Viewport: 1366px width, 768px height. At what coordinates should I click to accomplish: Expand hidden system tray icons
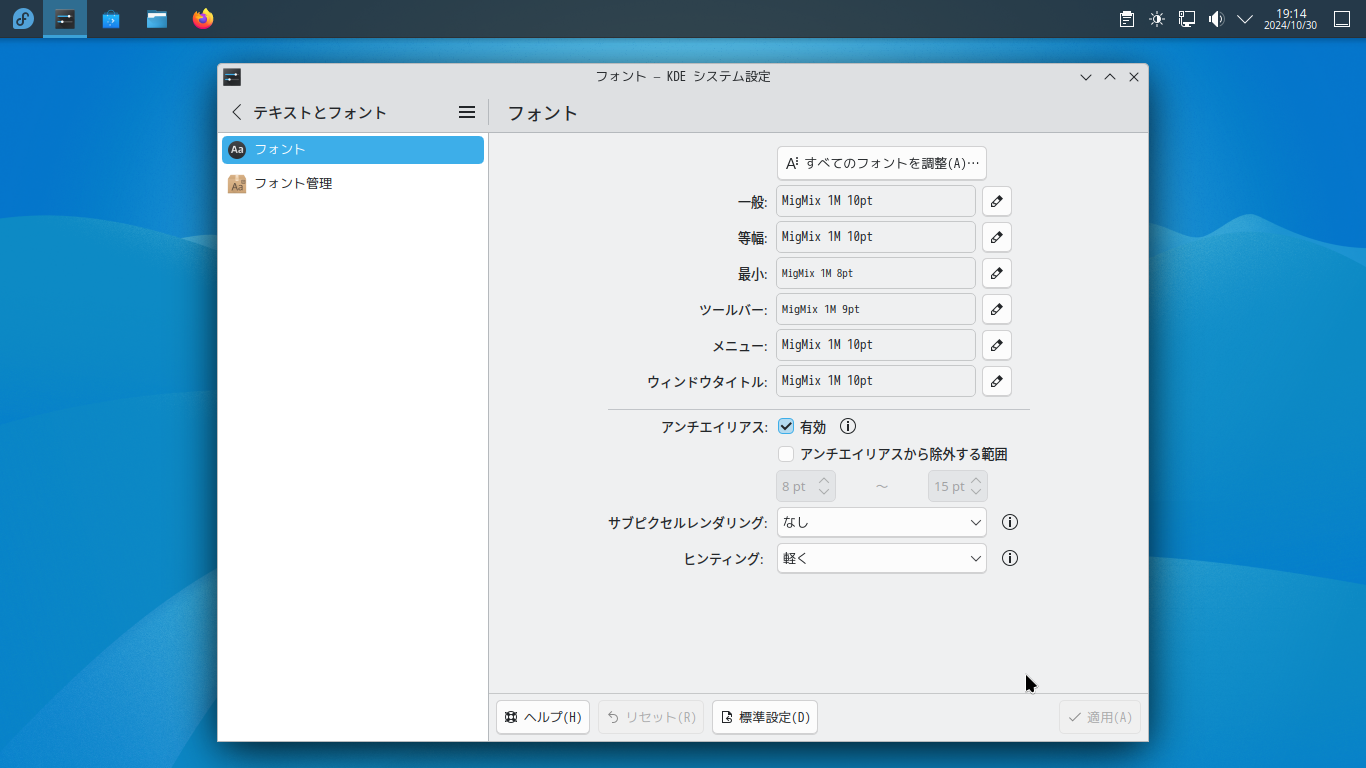coord(1245,19)
